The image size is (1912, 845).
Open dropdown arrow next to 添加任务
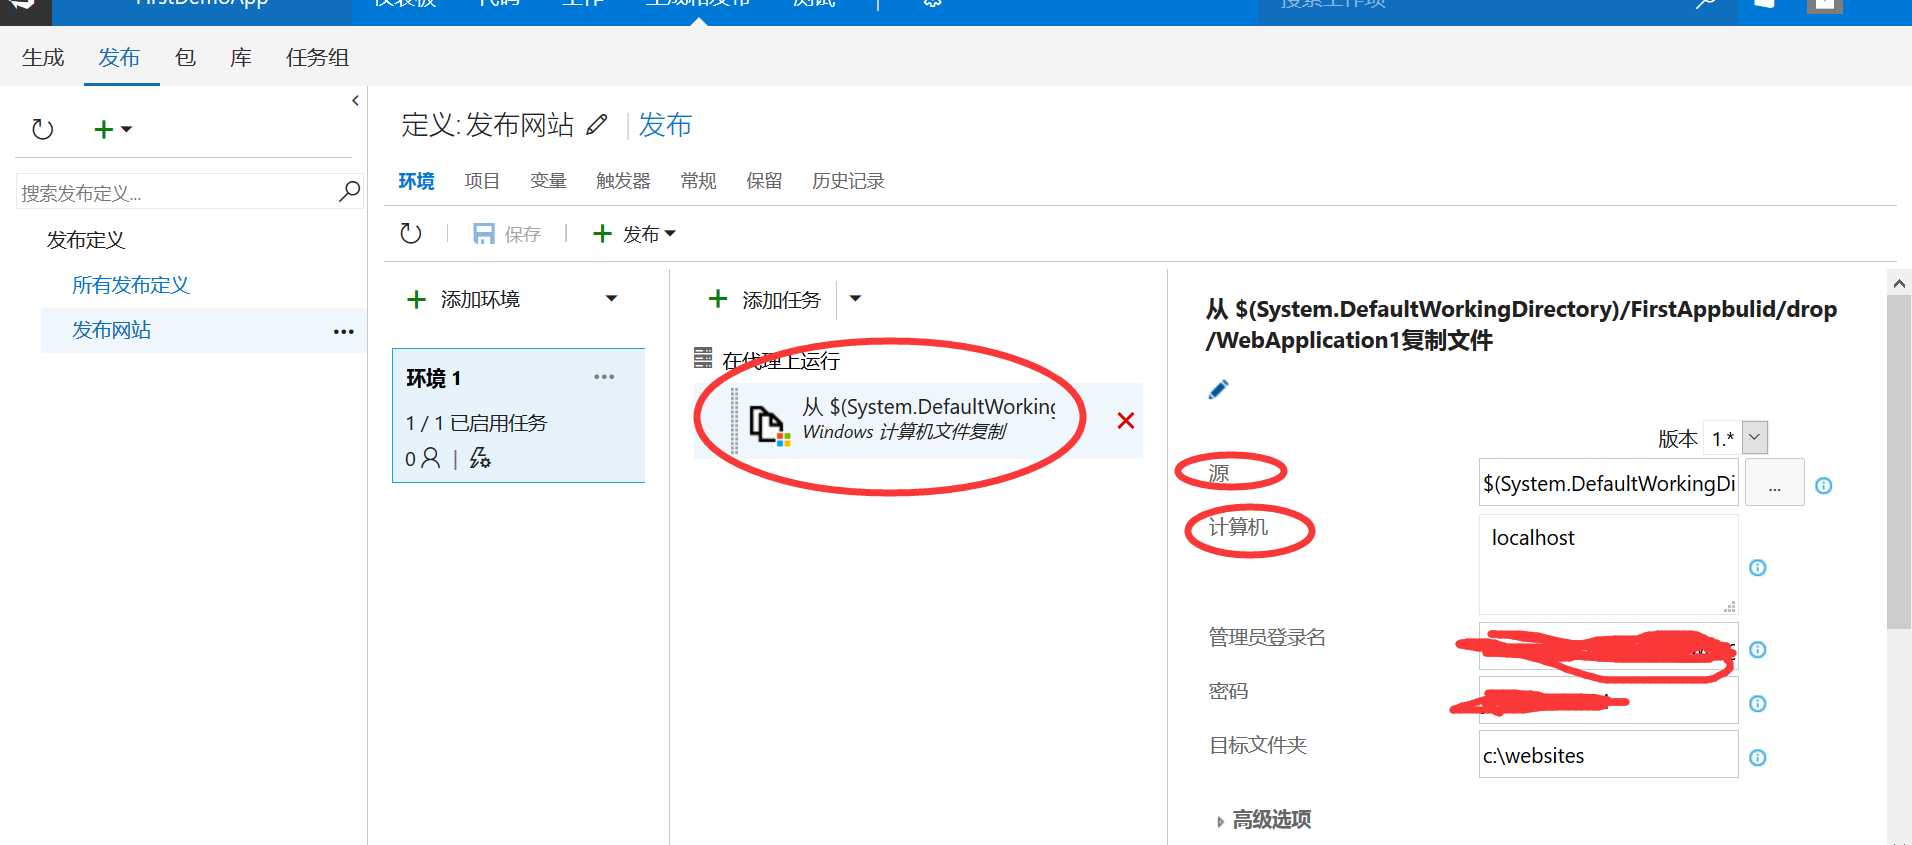tap(855, 299)
